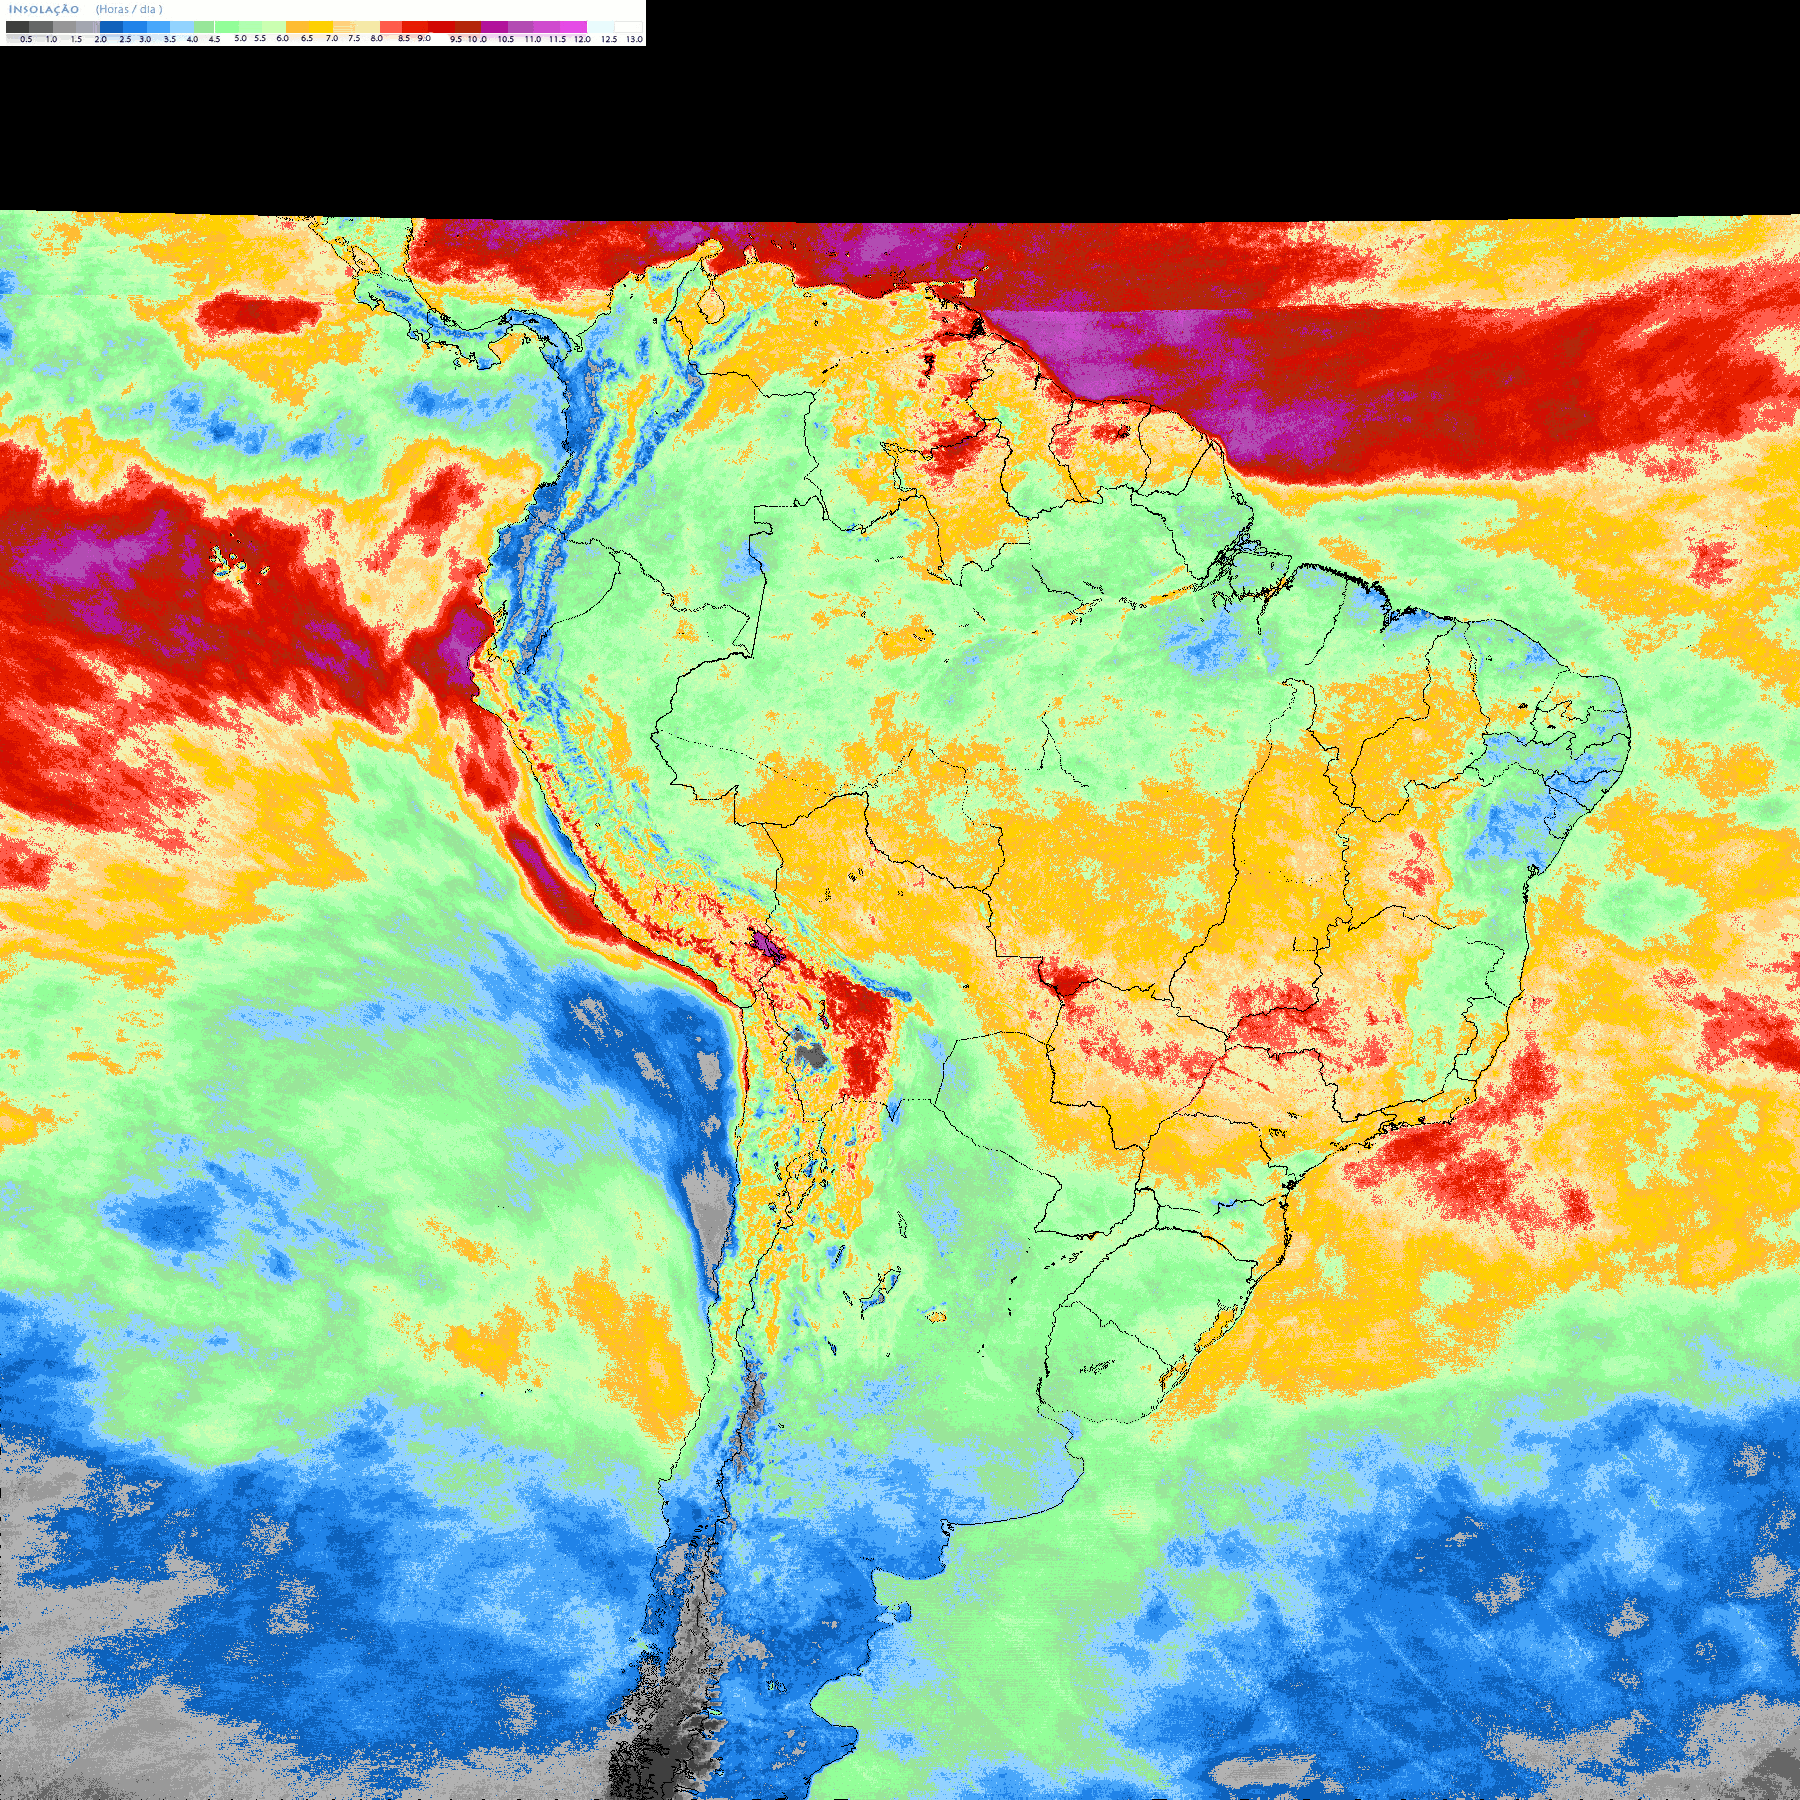
Task: Select the purple swatch above 10.5
Action: point(494,27)
